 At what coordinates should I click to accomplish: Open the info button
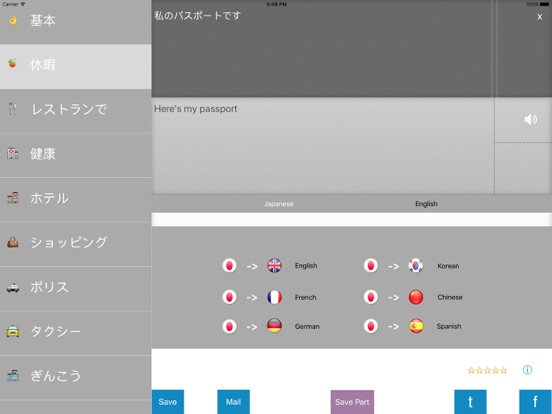pyautogui.click(x=527, y=370)
